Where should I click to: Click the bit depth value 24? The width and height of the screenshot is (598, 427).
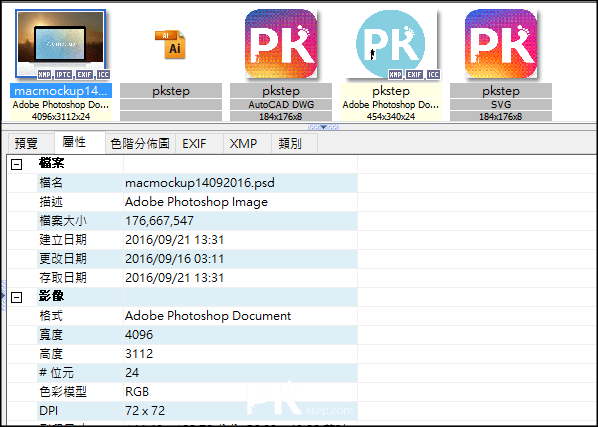(x=132, y=373)
